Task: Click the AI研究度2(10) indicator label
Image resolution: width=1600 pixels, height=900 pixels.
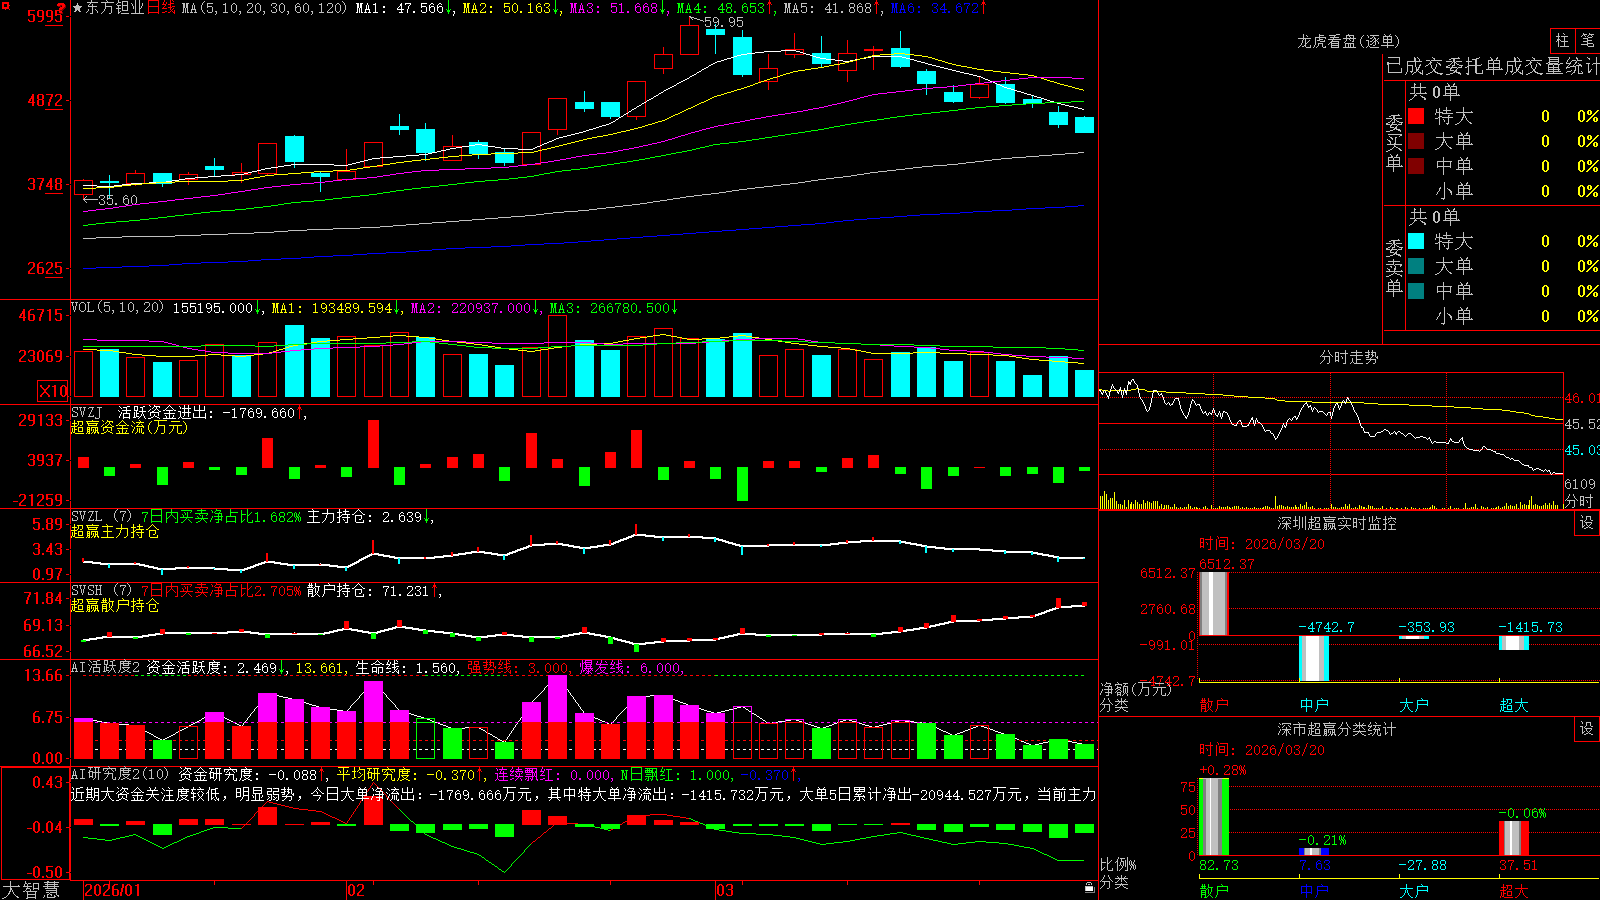Action: [x=120, y=774]
